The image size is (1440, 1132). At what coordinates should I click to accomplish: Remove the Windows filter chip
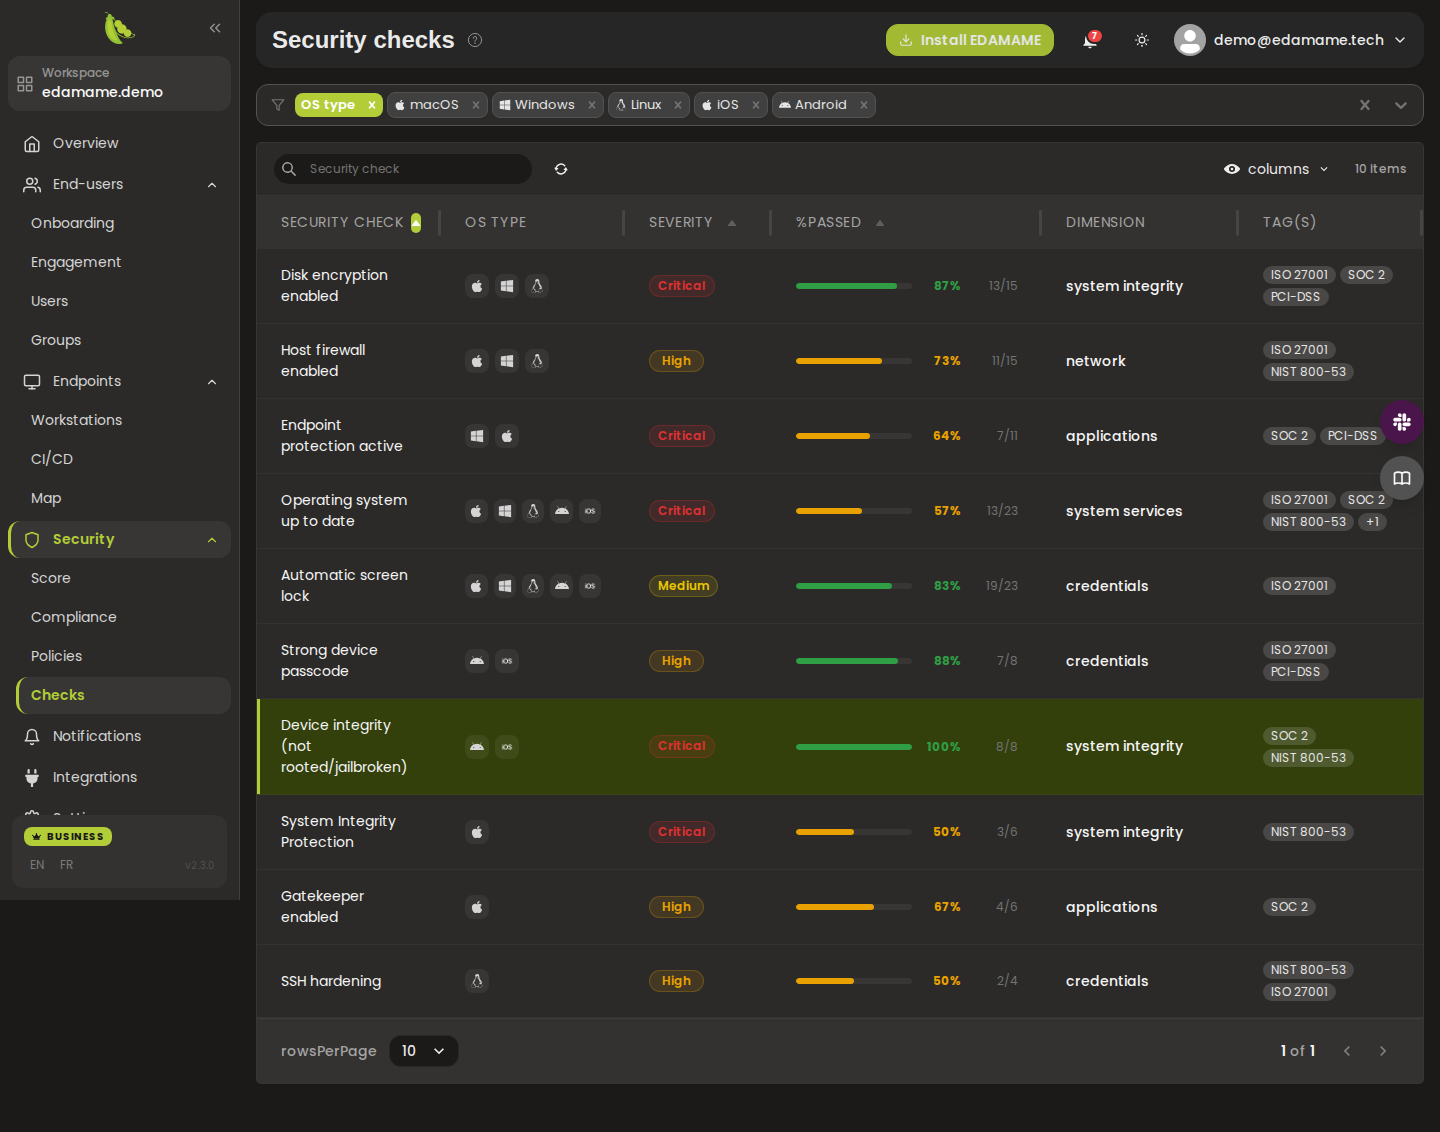click(x=592, y=105)
